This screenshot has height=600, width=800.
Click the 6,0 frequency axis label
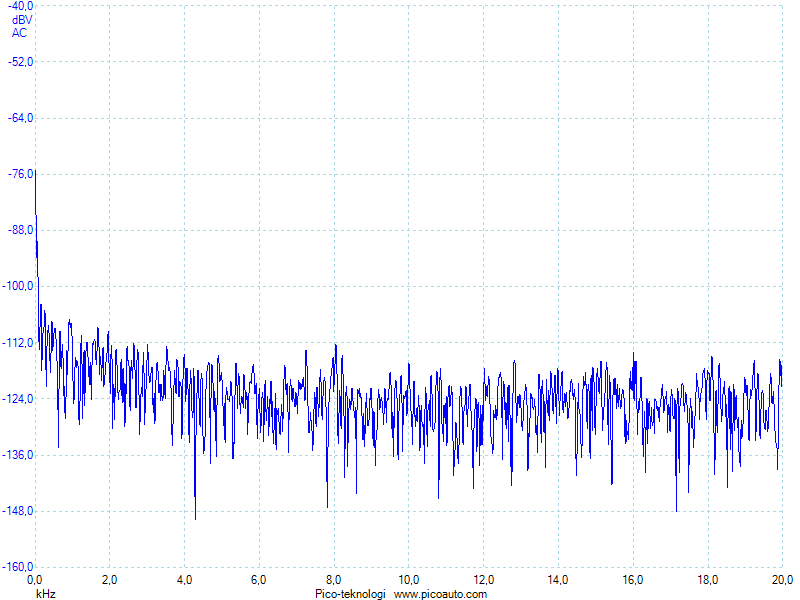pyautogui.click(x=259, y=580)
